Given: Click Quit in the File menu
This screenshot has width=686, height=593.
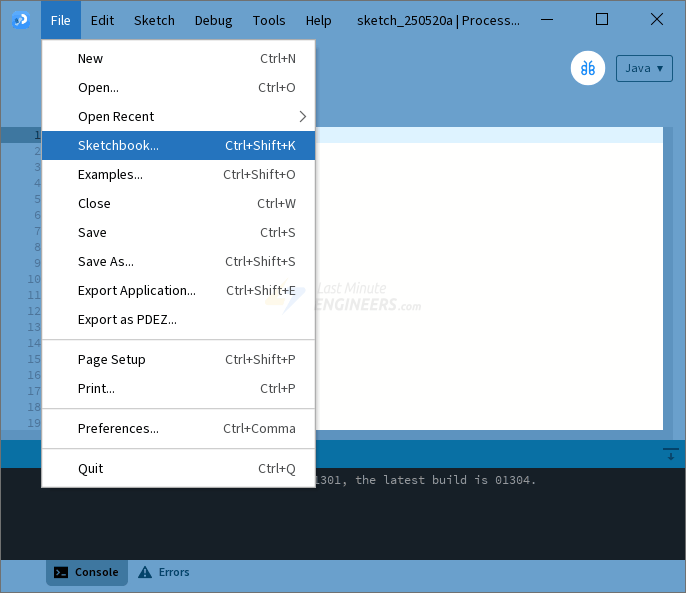Looking at the screenshot, I should (x=178, y=468).
